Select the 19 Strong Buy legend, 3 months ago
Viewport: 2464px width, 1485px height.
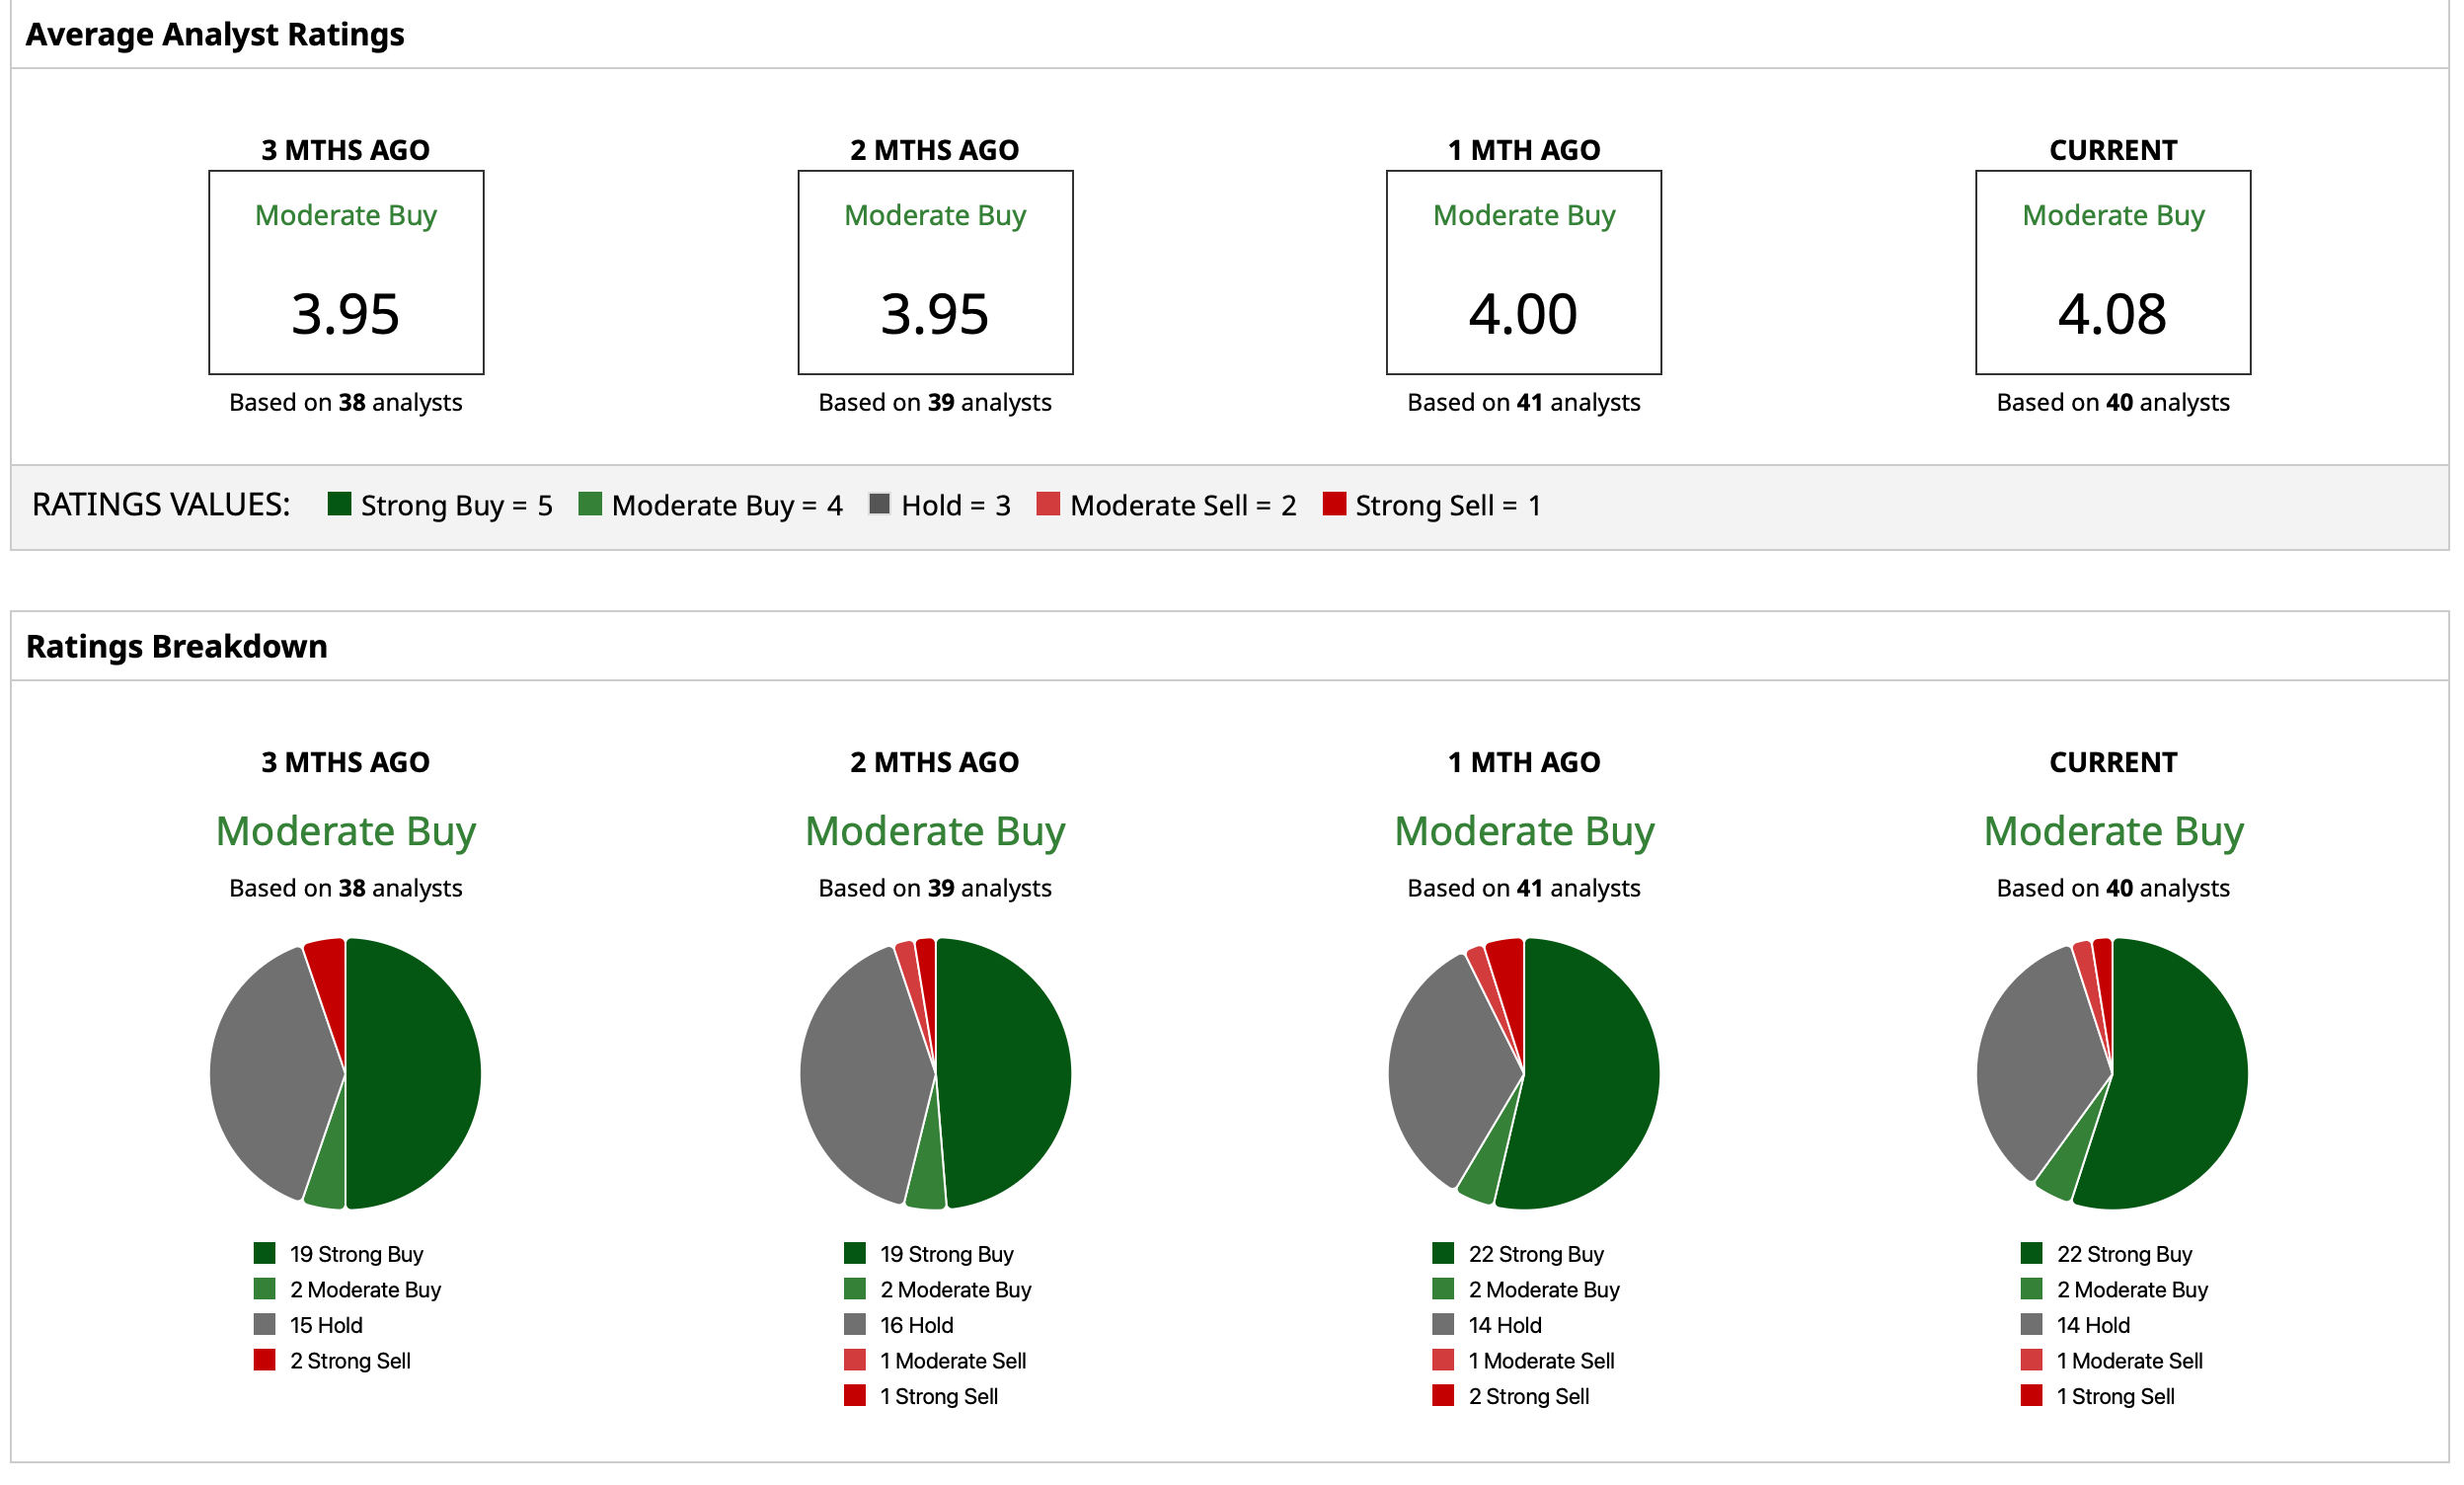click(x=355, y=1254)
